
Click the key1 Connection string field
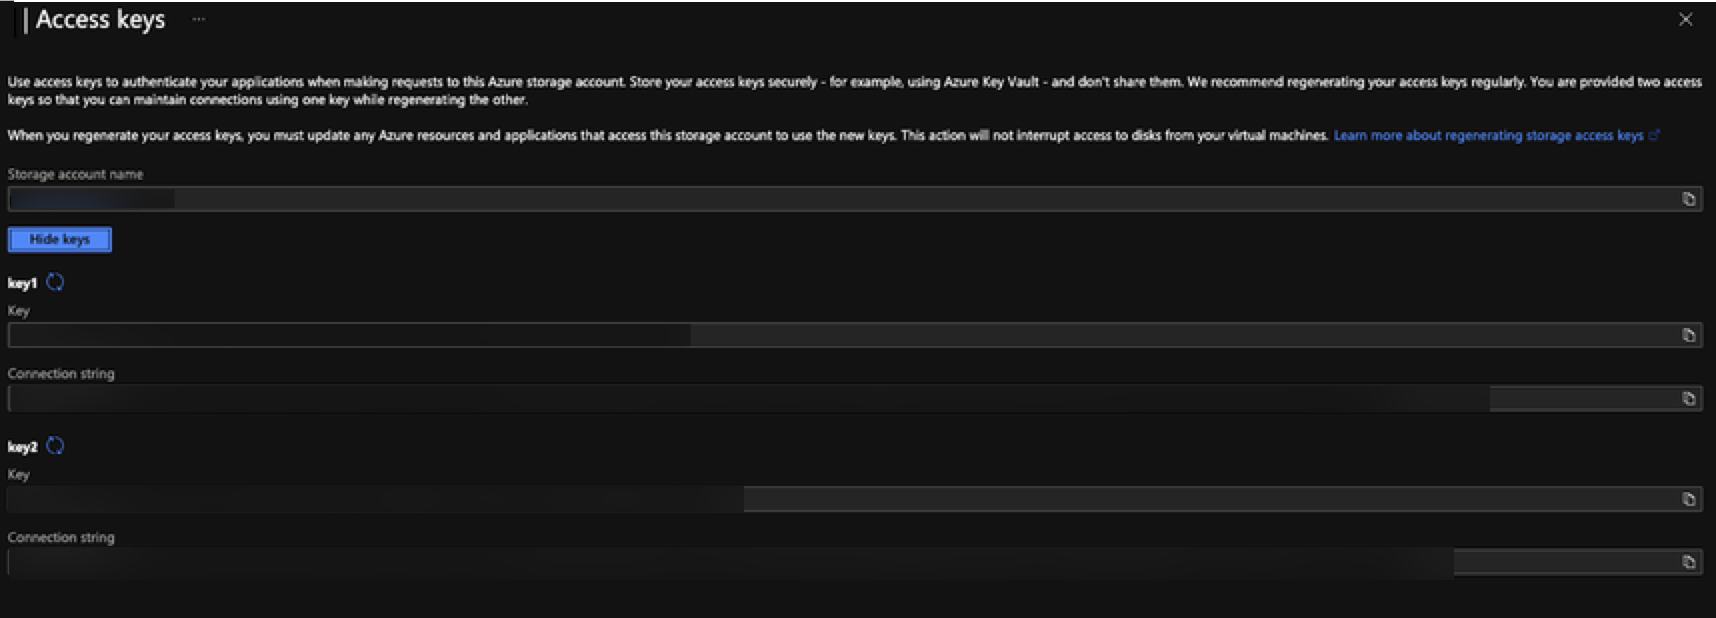click(x=840, y=398)
